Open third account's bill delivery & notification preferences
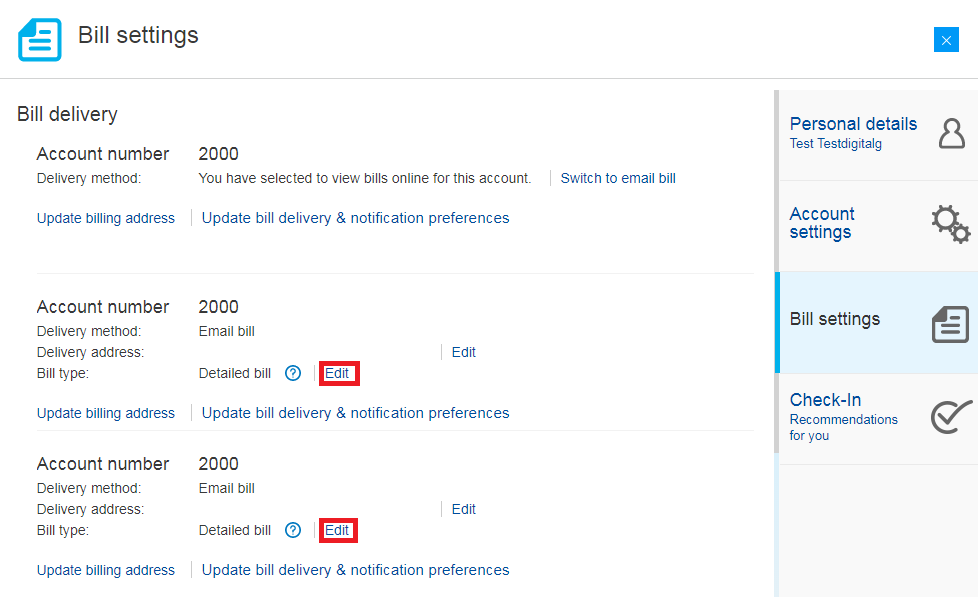 coord(355,570)
